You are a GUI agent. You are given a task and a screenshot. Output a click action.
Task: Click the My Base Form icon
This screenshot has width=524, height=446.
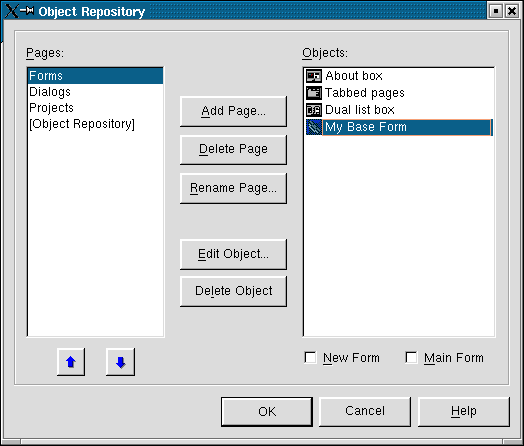click(314, 127)
